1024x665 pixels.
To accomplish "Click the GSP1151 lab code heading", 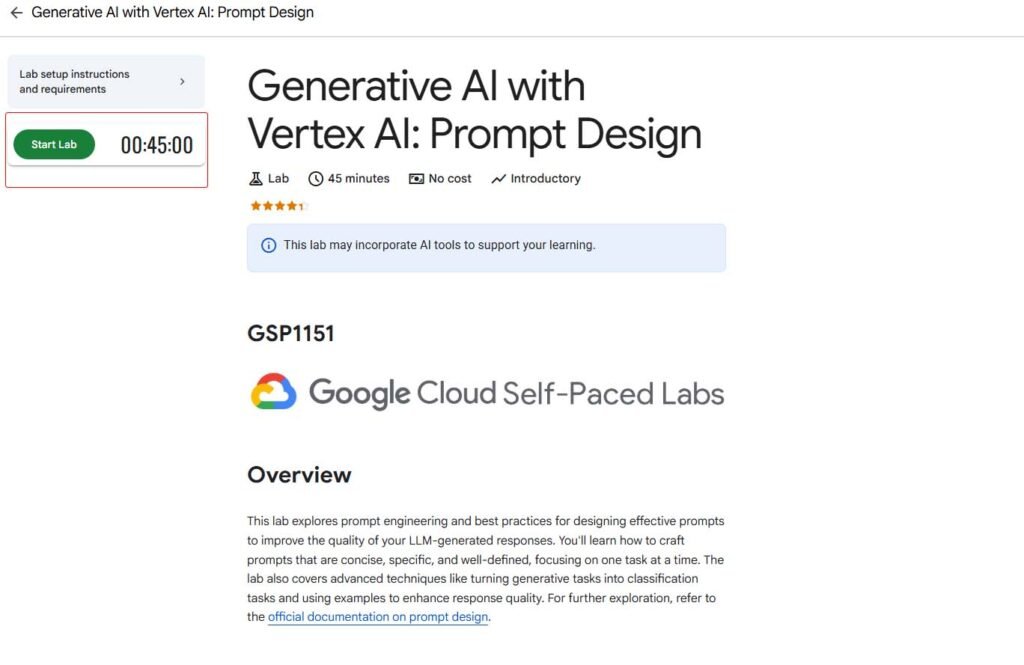I will click(x=291, y=334).
